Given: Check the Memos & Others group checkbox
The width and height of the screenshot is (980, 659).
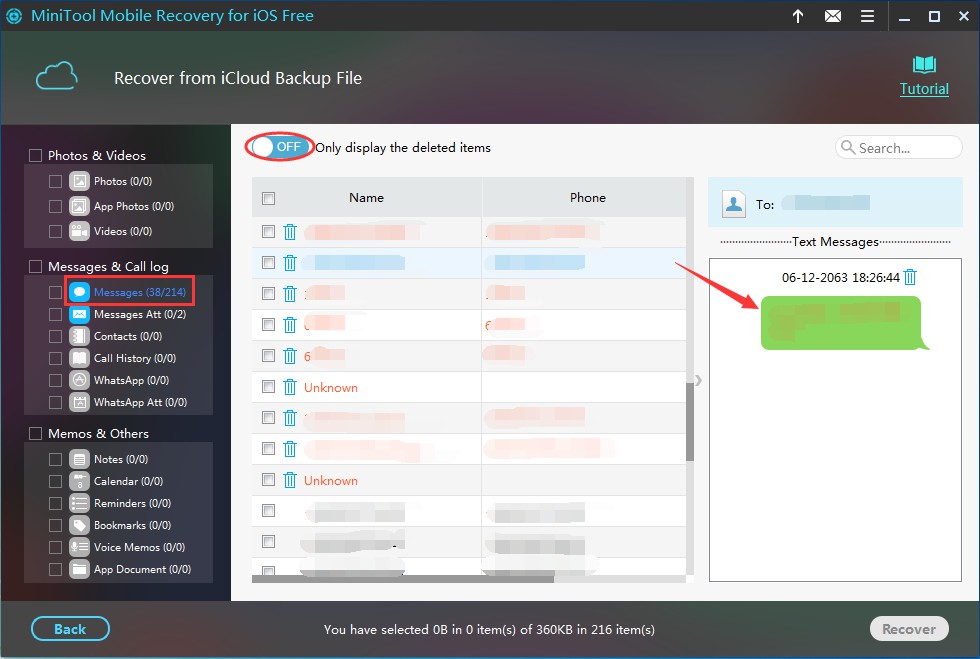Looking at the screenshot, I should pos(36,433).
